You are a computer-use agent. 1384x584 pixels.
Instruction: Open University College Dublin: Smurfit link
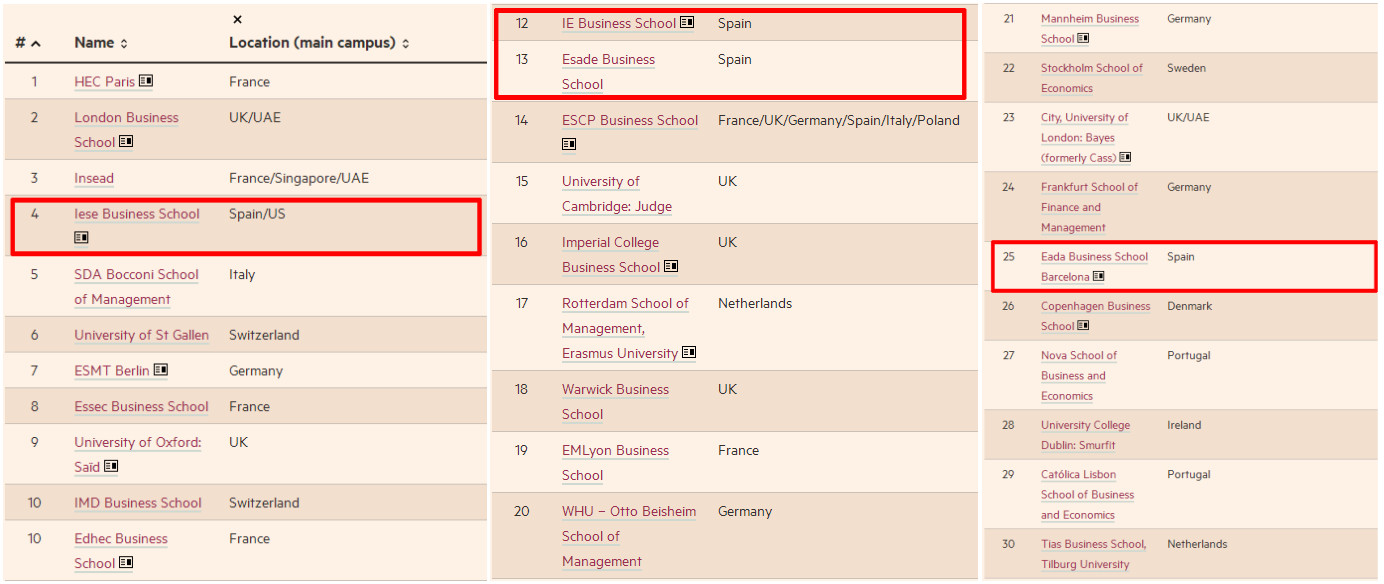click(1085, 435)
